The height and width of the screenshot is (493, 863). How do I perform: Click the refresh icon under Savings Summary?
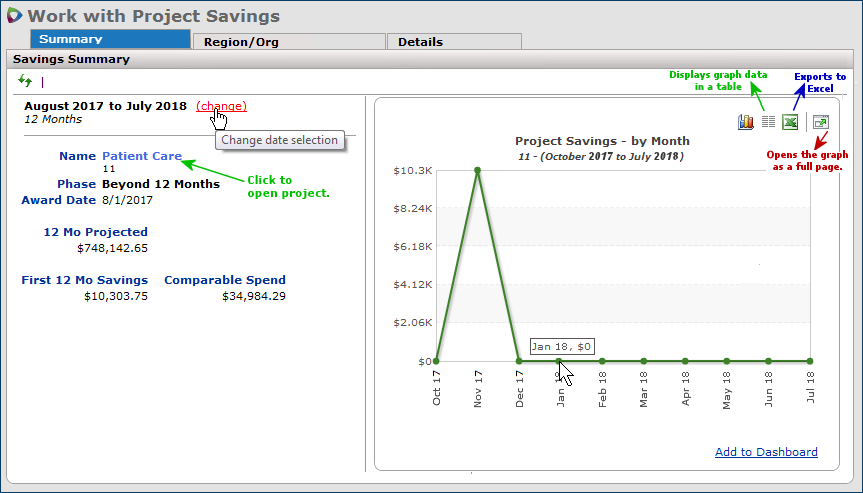pos(25,81)
